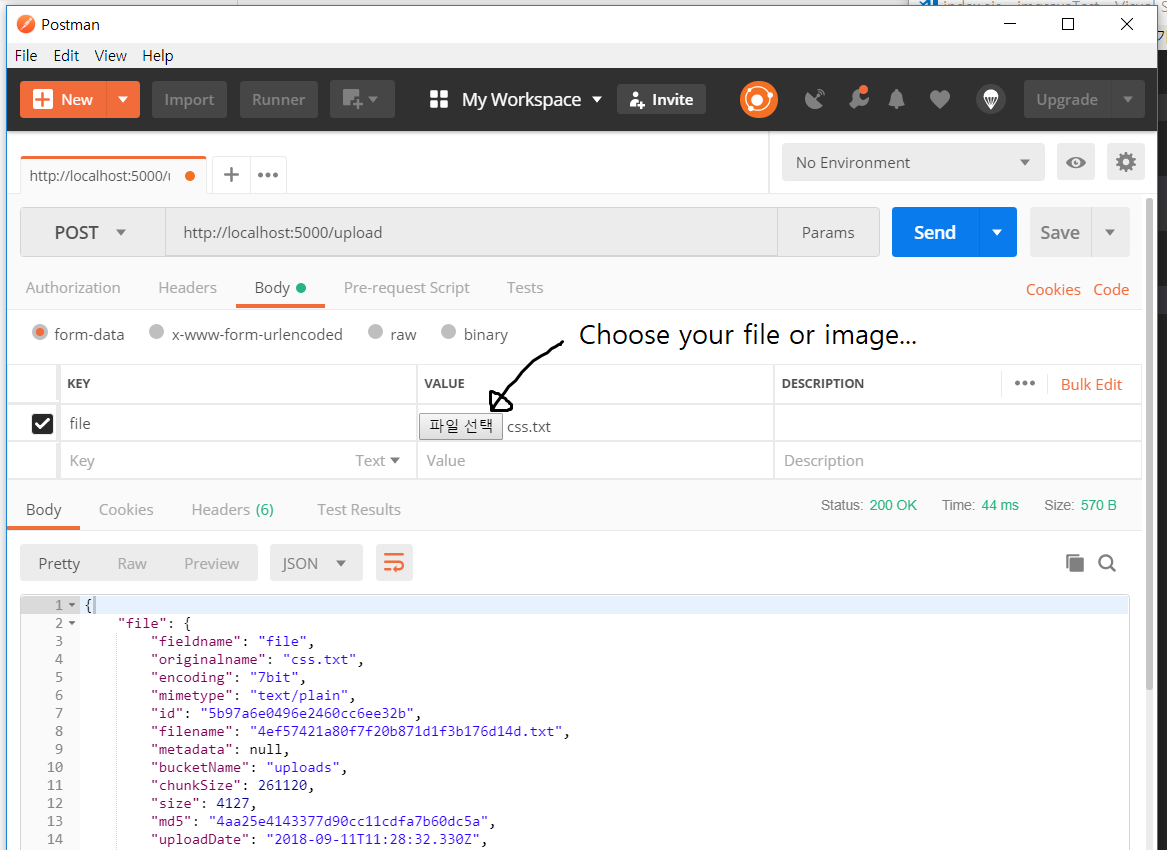Select the form-data radio button

coord(40,332)
